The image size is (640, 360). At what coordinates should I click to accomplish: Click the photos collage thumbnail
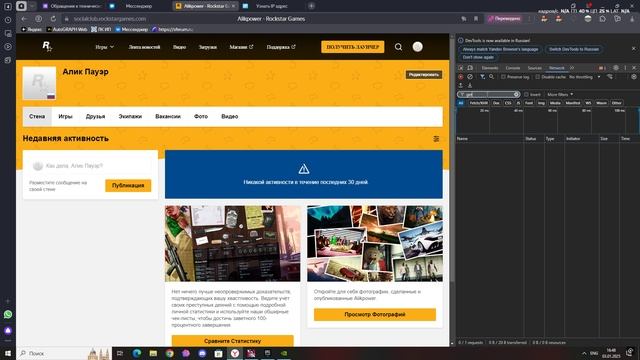coord(375,244)
